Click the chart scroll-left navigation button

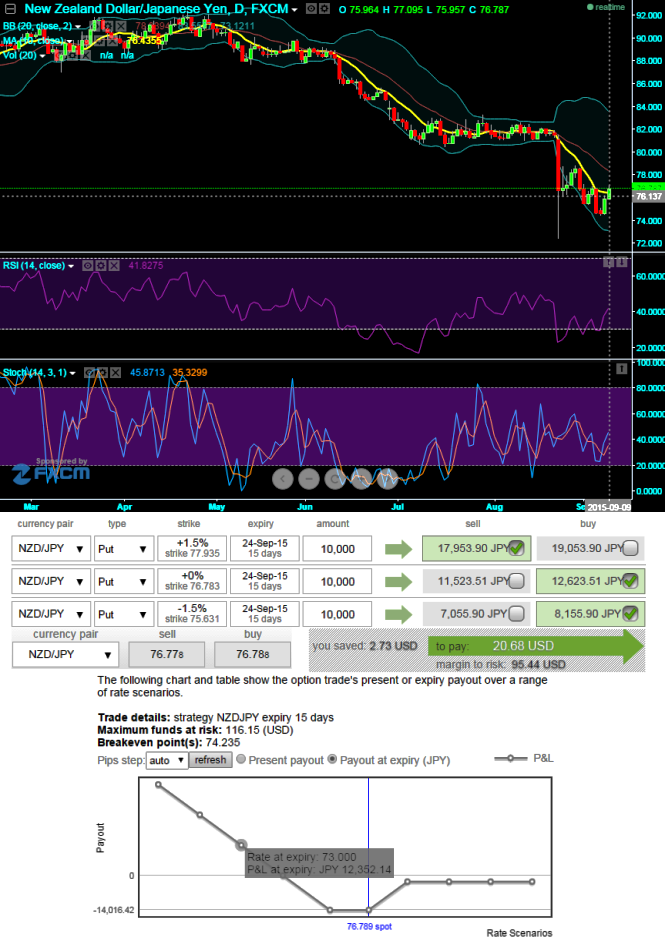tap(283, 478)
